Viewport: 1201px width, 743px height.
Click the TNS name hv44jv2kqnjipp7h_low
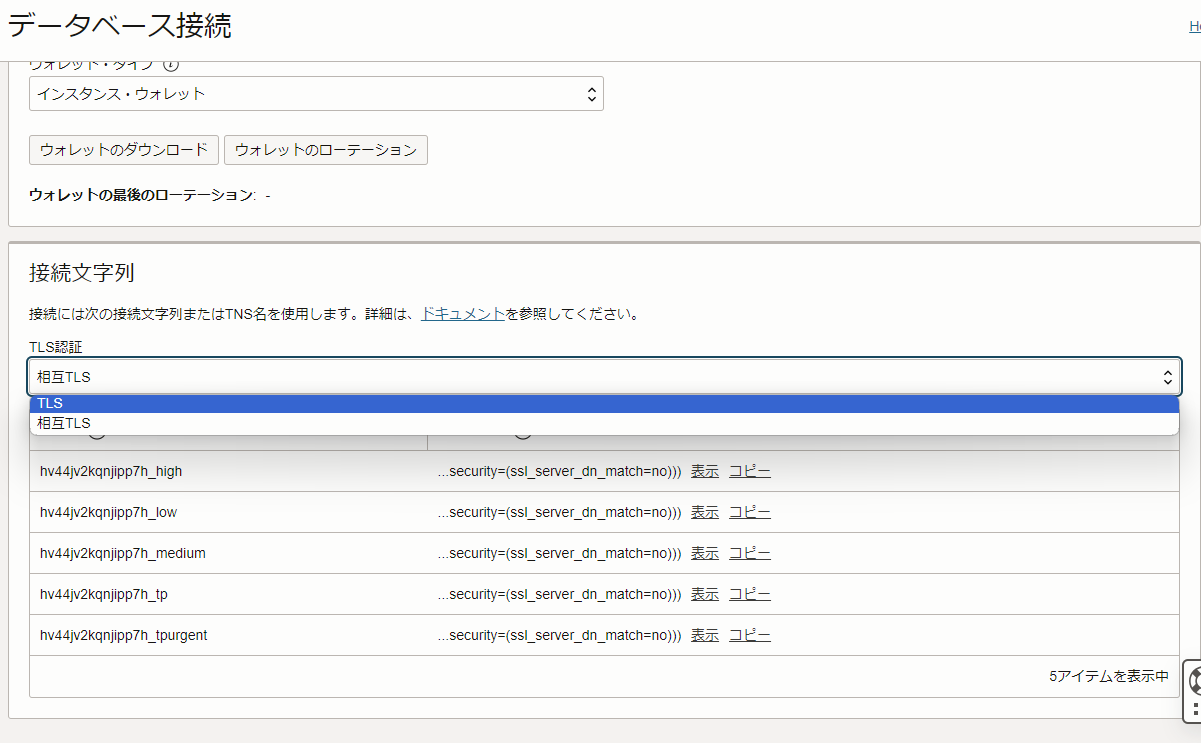[108, 512]
